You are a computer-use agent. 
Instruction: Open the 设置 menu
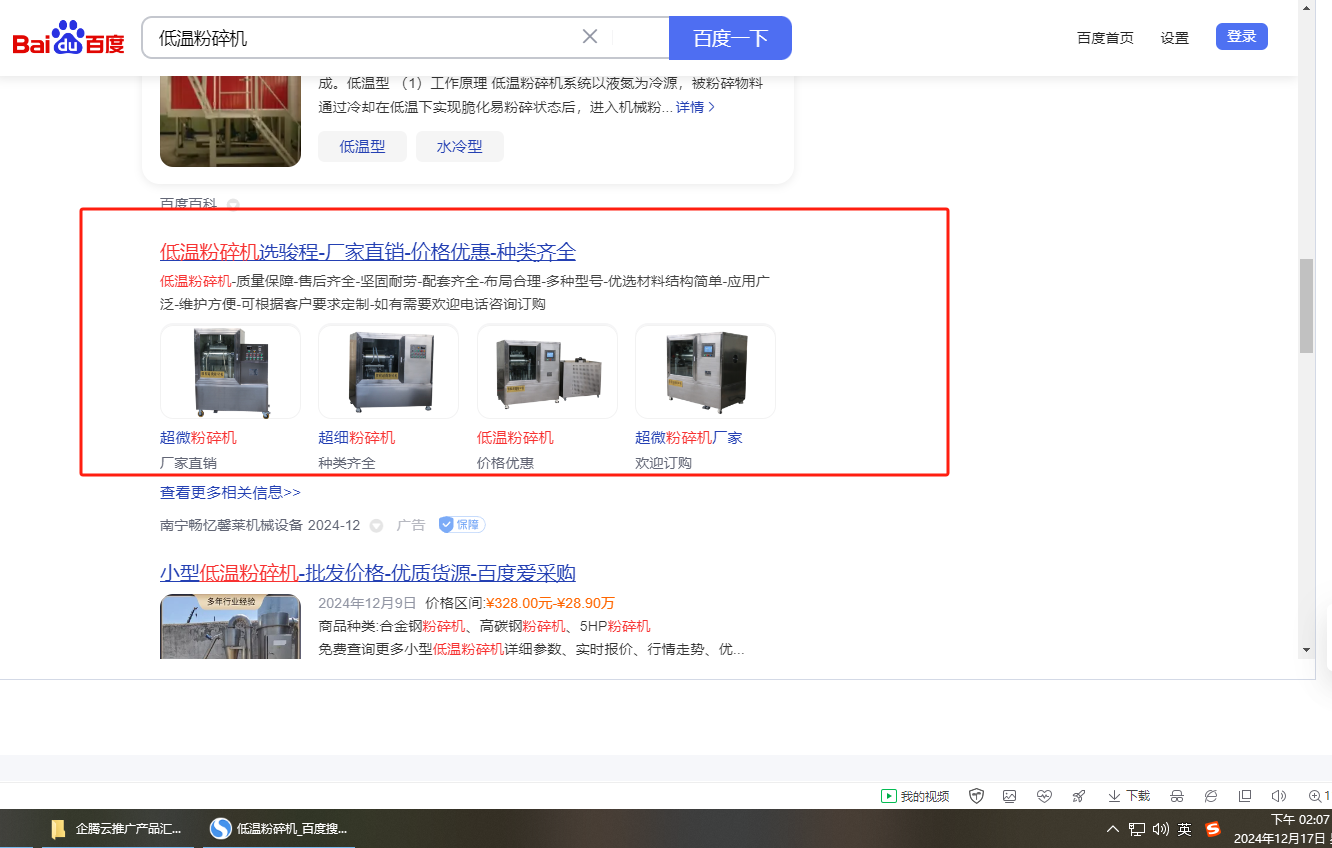point(1174,38)
